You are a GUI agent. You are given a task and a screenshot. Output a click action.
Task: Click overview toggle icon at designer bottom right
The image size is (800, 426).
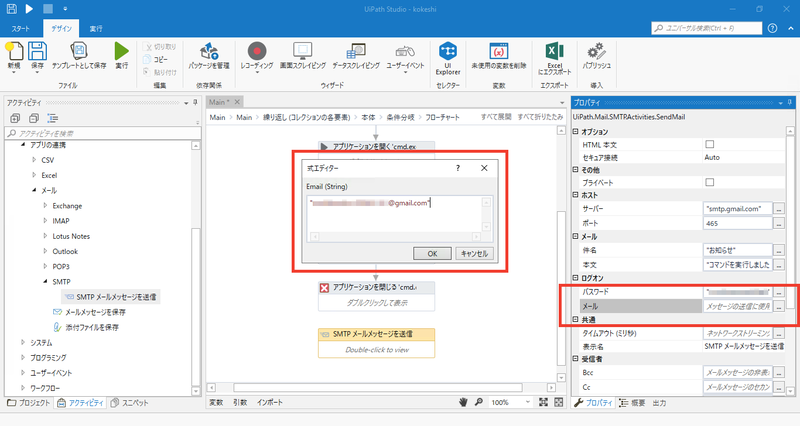559,403
